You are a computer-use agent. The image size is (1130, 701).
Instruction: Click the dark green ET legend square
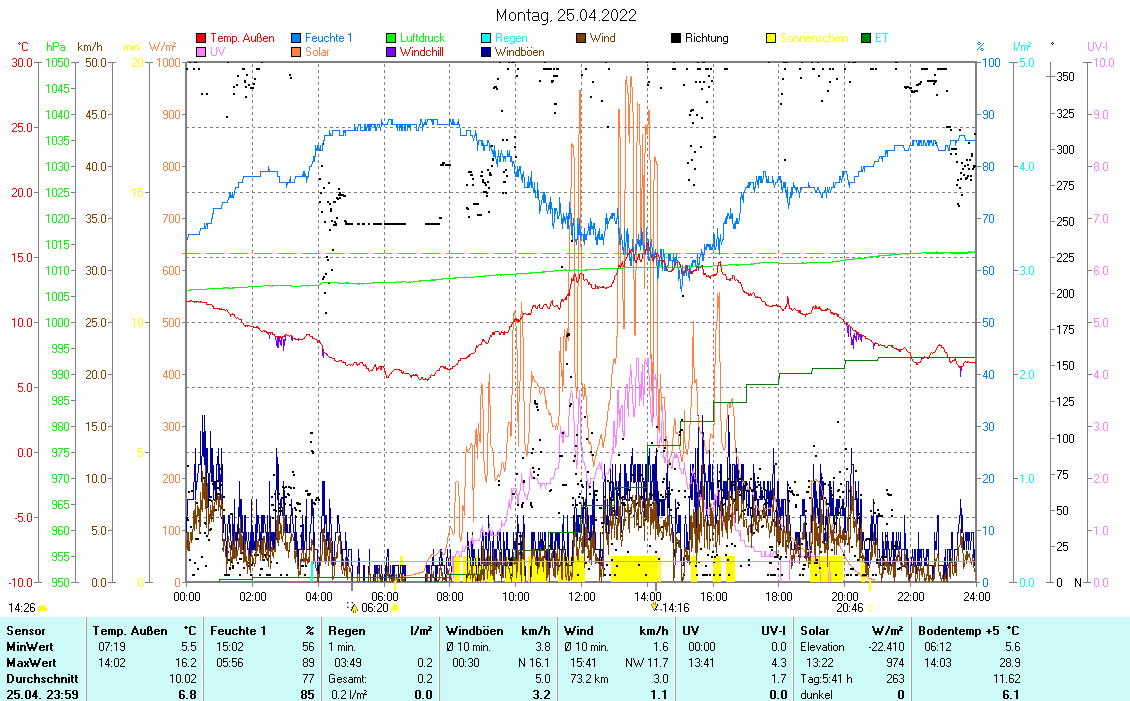click(867, 39)
